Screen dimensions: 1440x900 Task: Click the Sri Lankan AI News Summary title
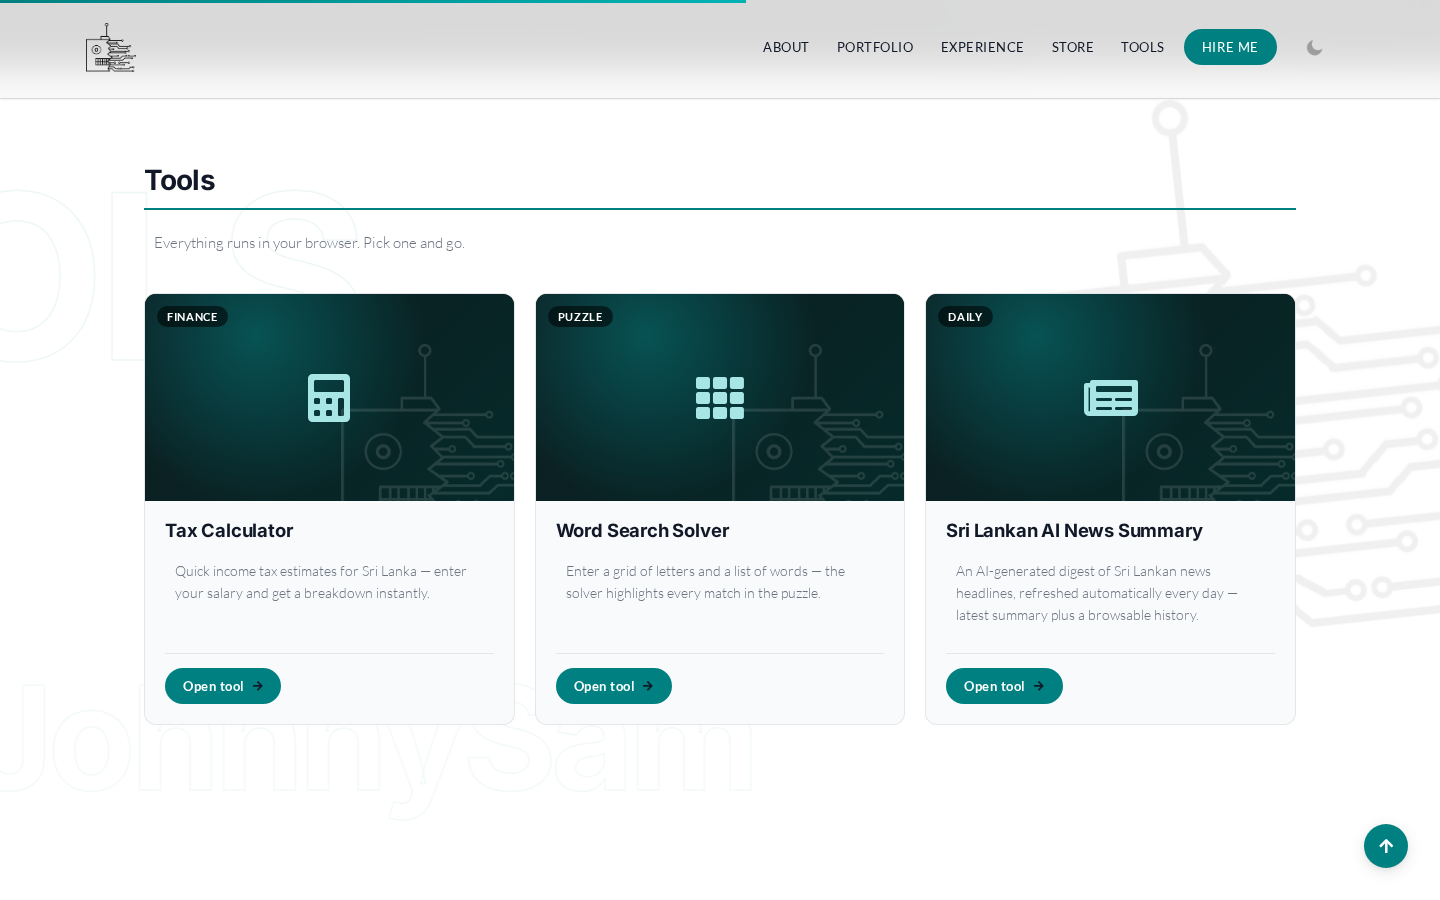coord(1074,531)
